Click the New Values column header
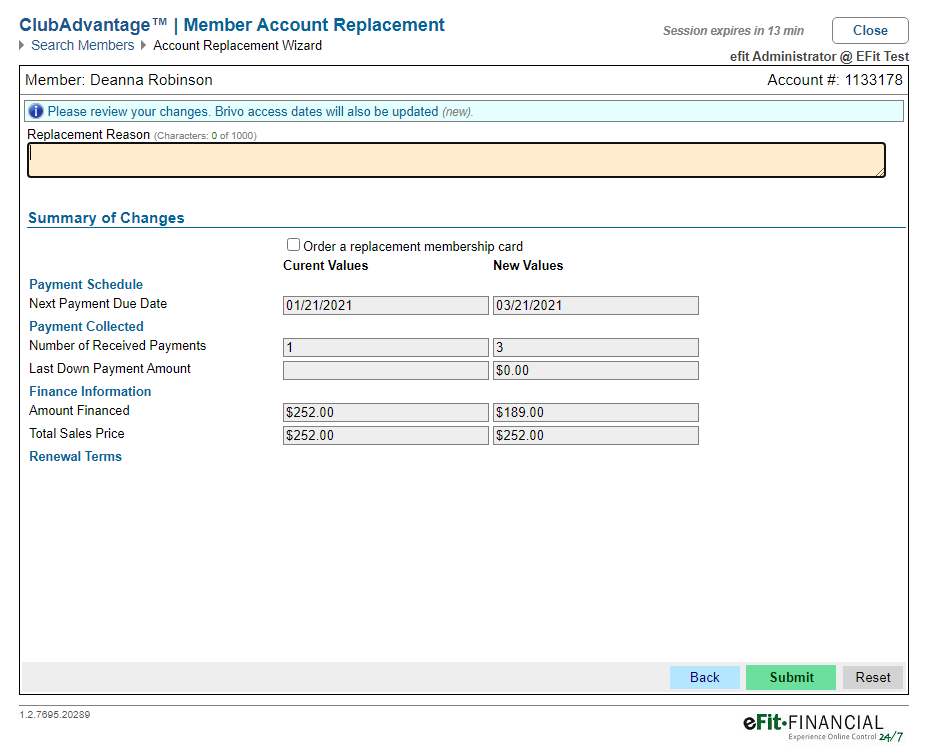This screenshot has height=755, width=936. point(528,266)
